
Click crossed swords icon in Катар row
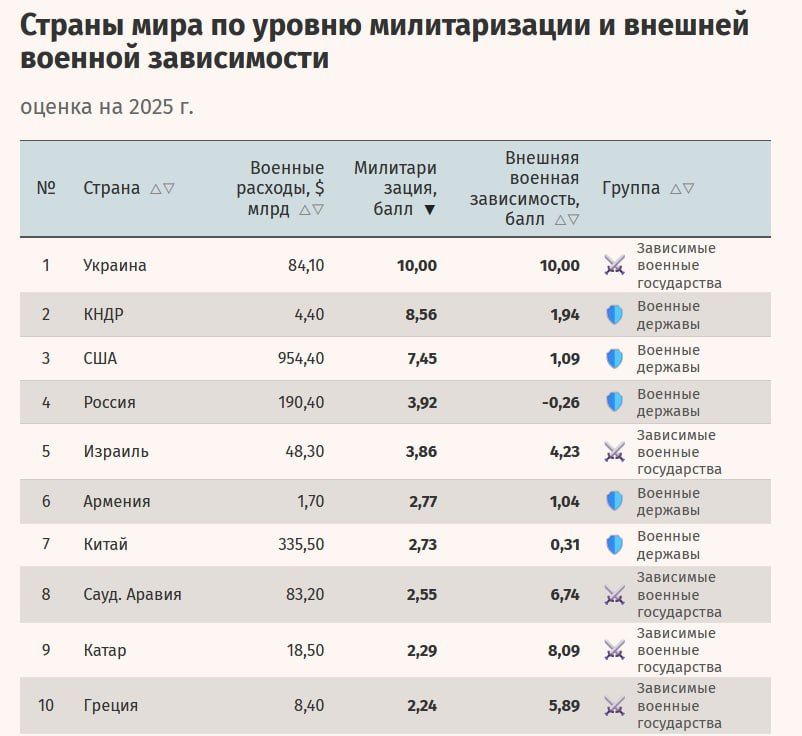pyautogui.click(x=614, y=650)
